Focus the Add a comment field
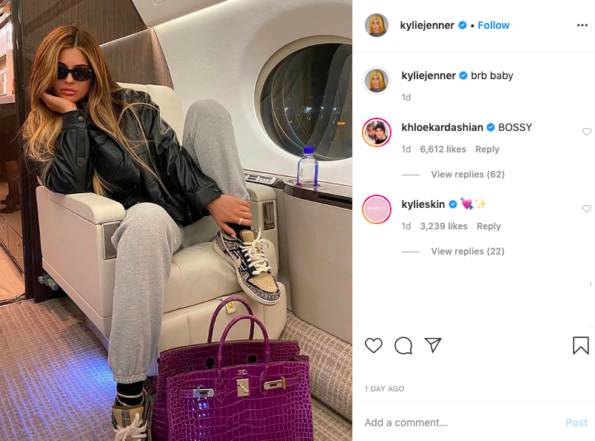595x441 pixels. tap(461, 422)
